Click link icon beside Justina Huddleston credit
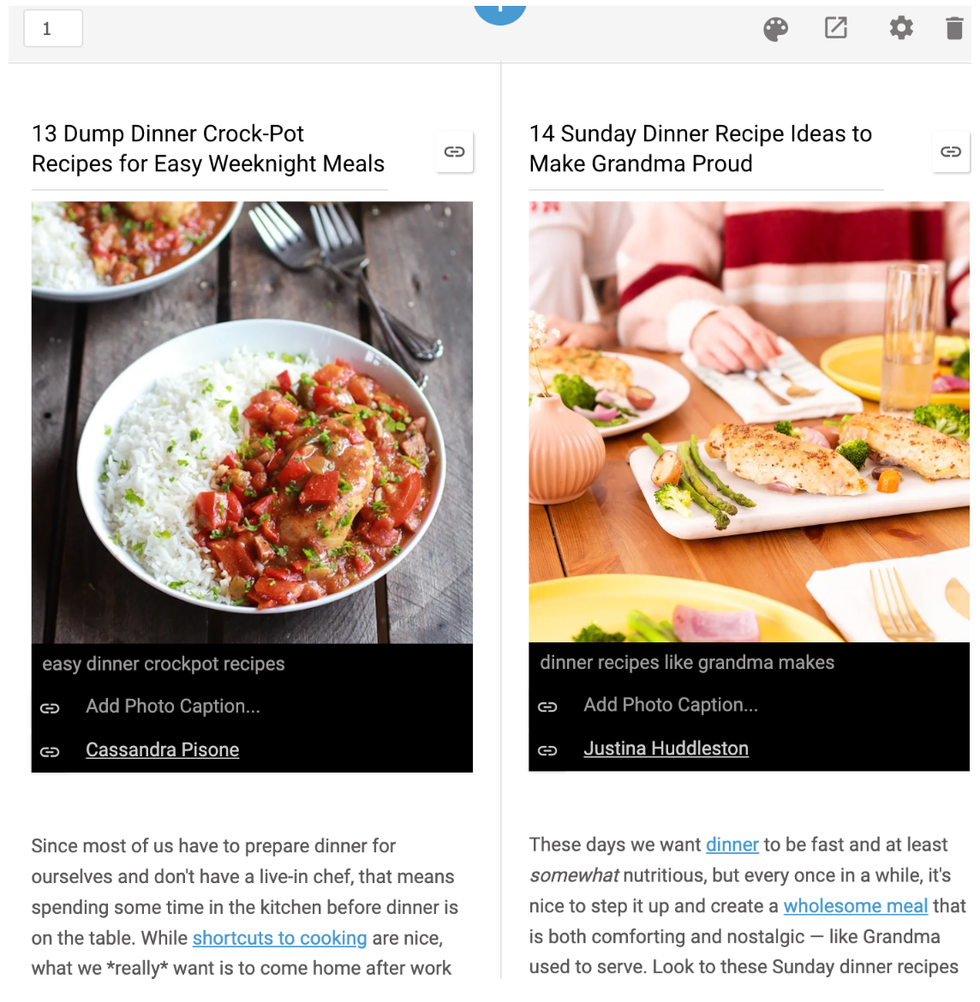Screen dimensions: 980x1002 click(547, 750)
